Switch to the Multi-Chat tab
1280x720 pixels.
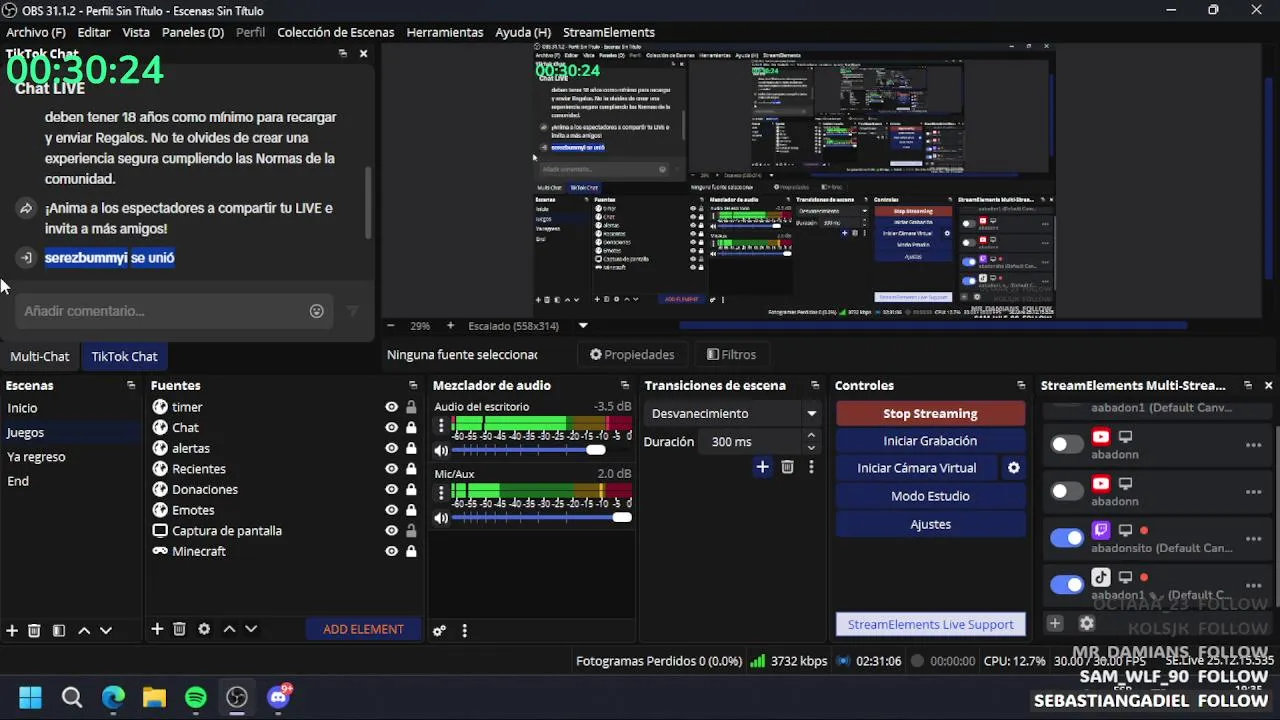[40, 356]
